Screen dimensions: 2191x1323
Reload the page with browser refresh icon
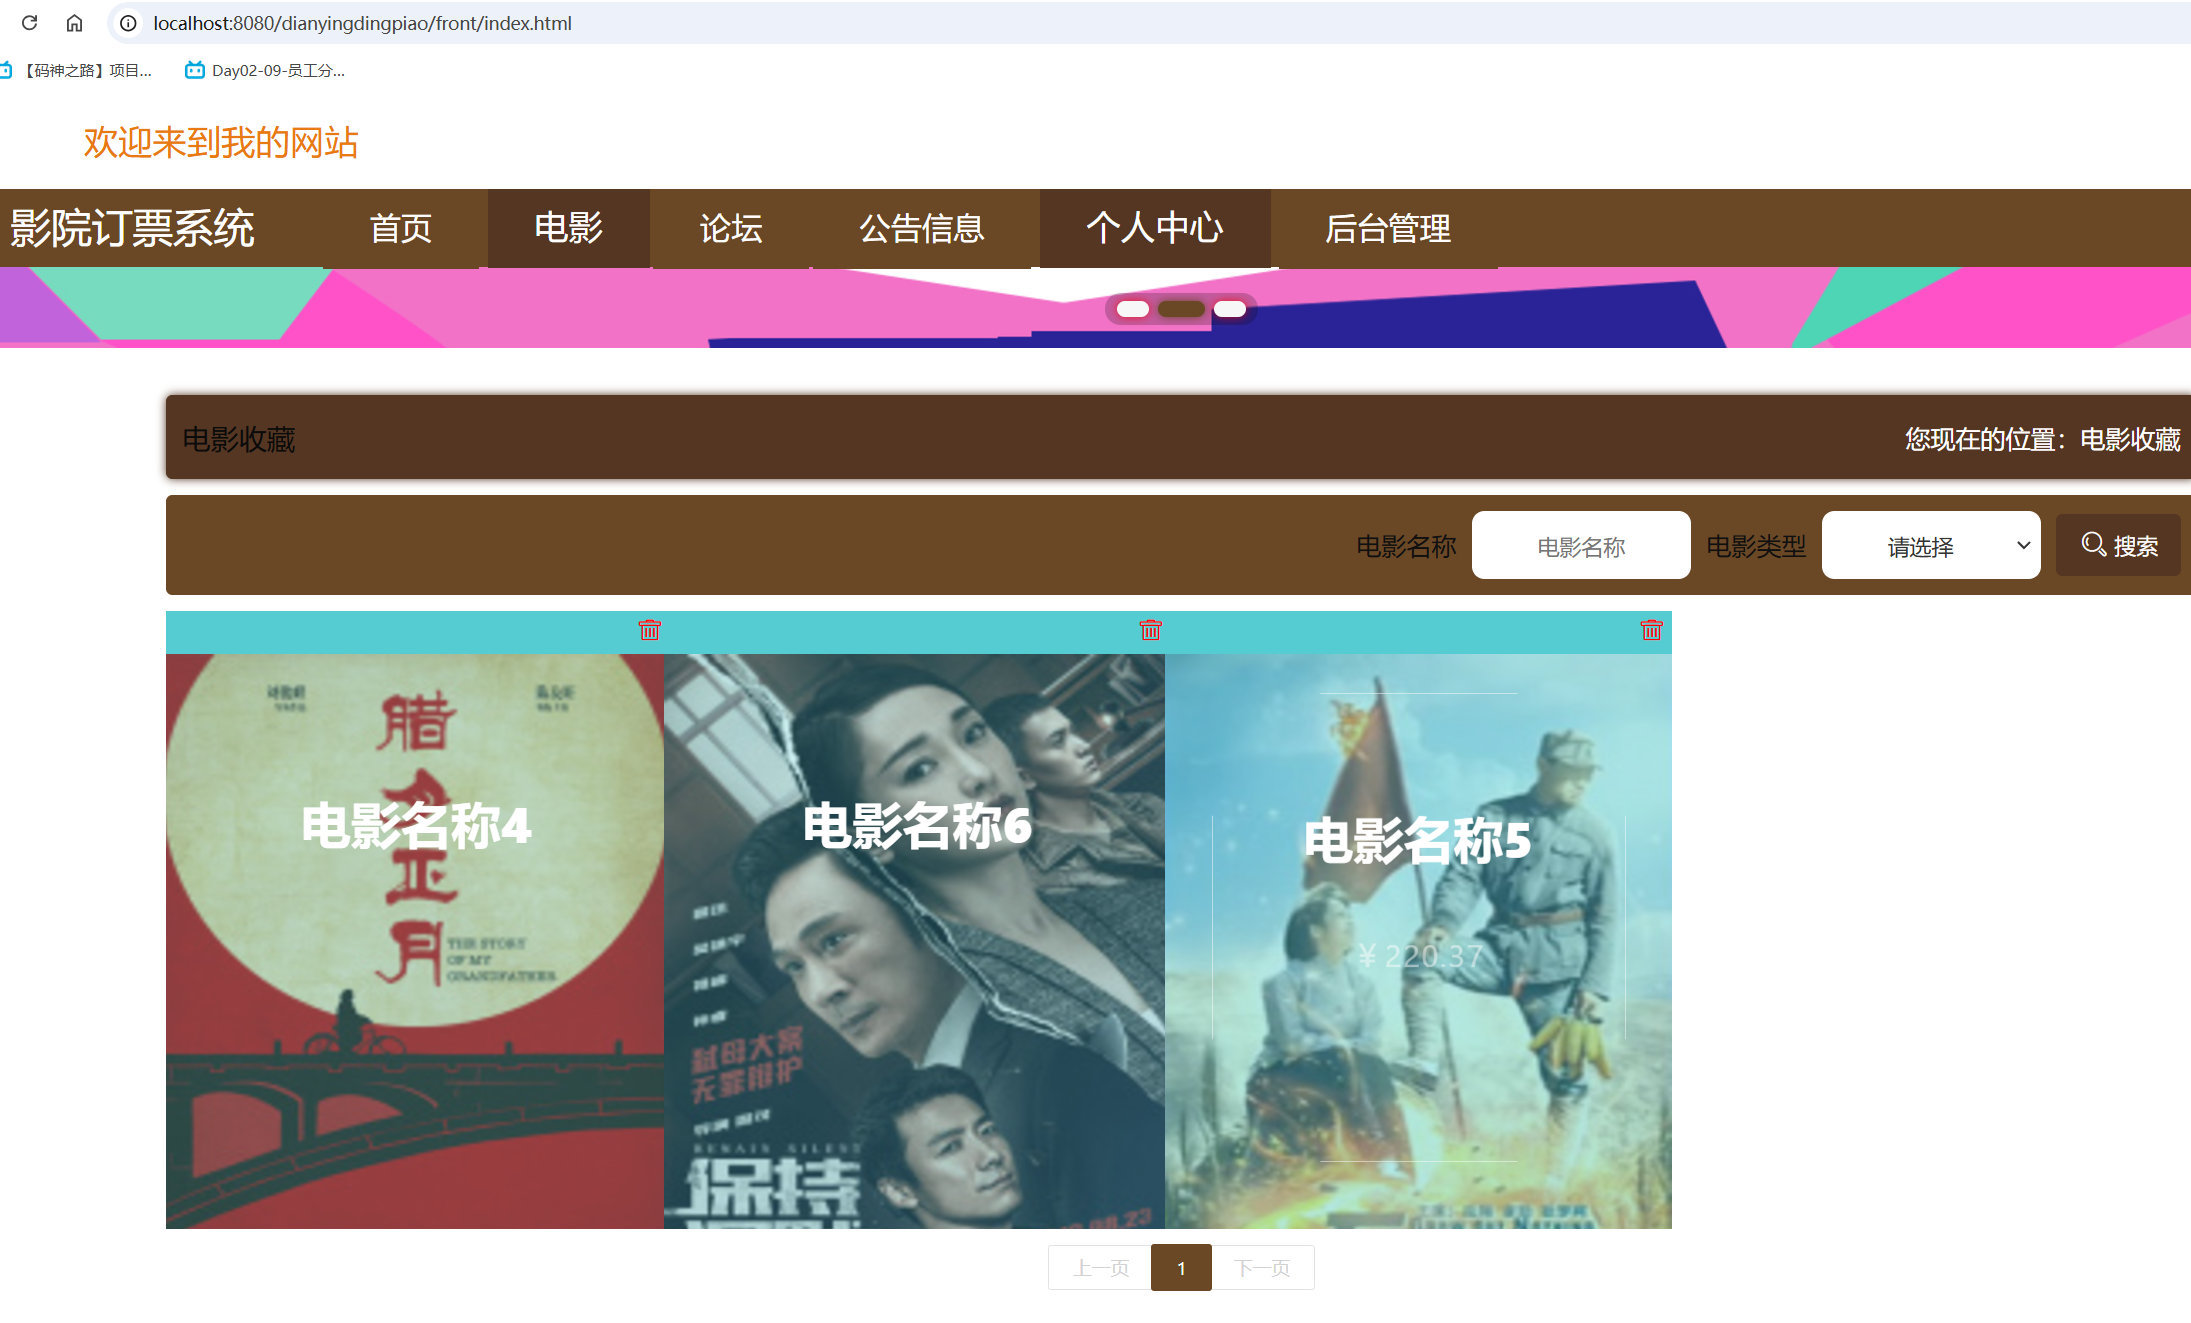pyautogui.click(x=29, y=23)
